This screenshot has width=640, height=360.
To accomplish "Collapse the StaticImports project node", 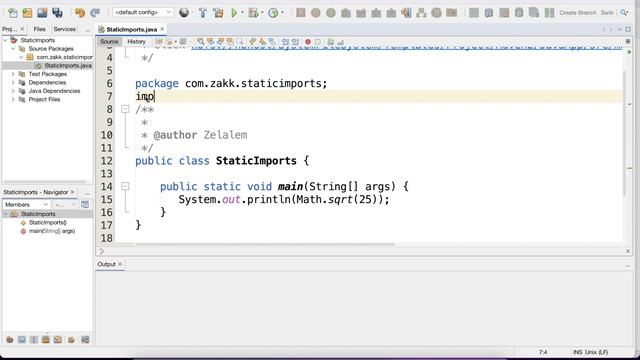I will 5,40.
